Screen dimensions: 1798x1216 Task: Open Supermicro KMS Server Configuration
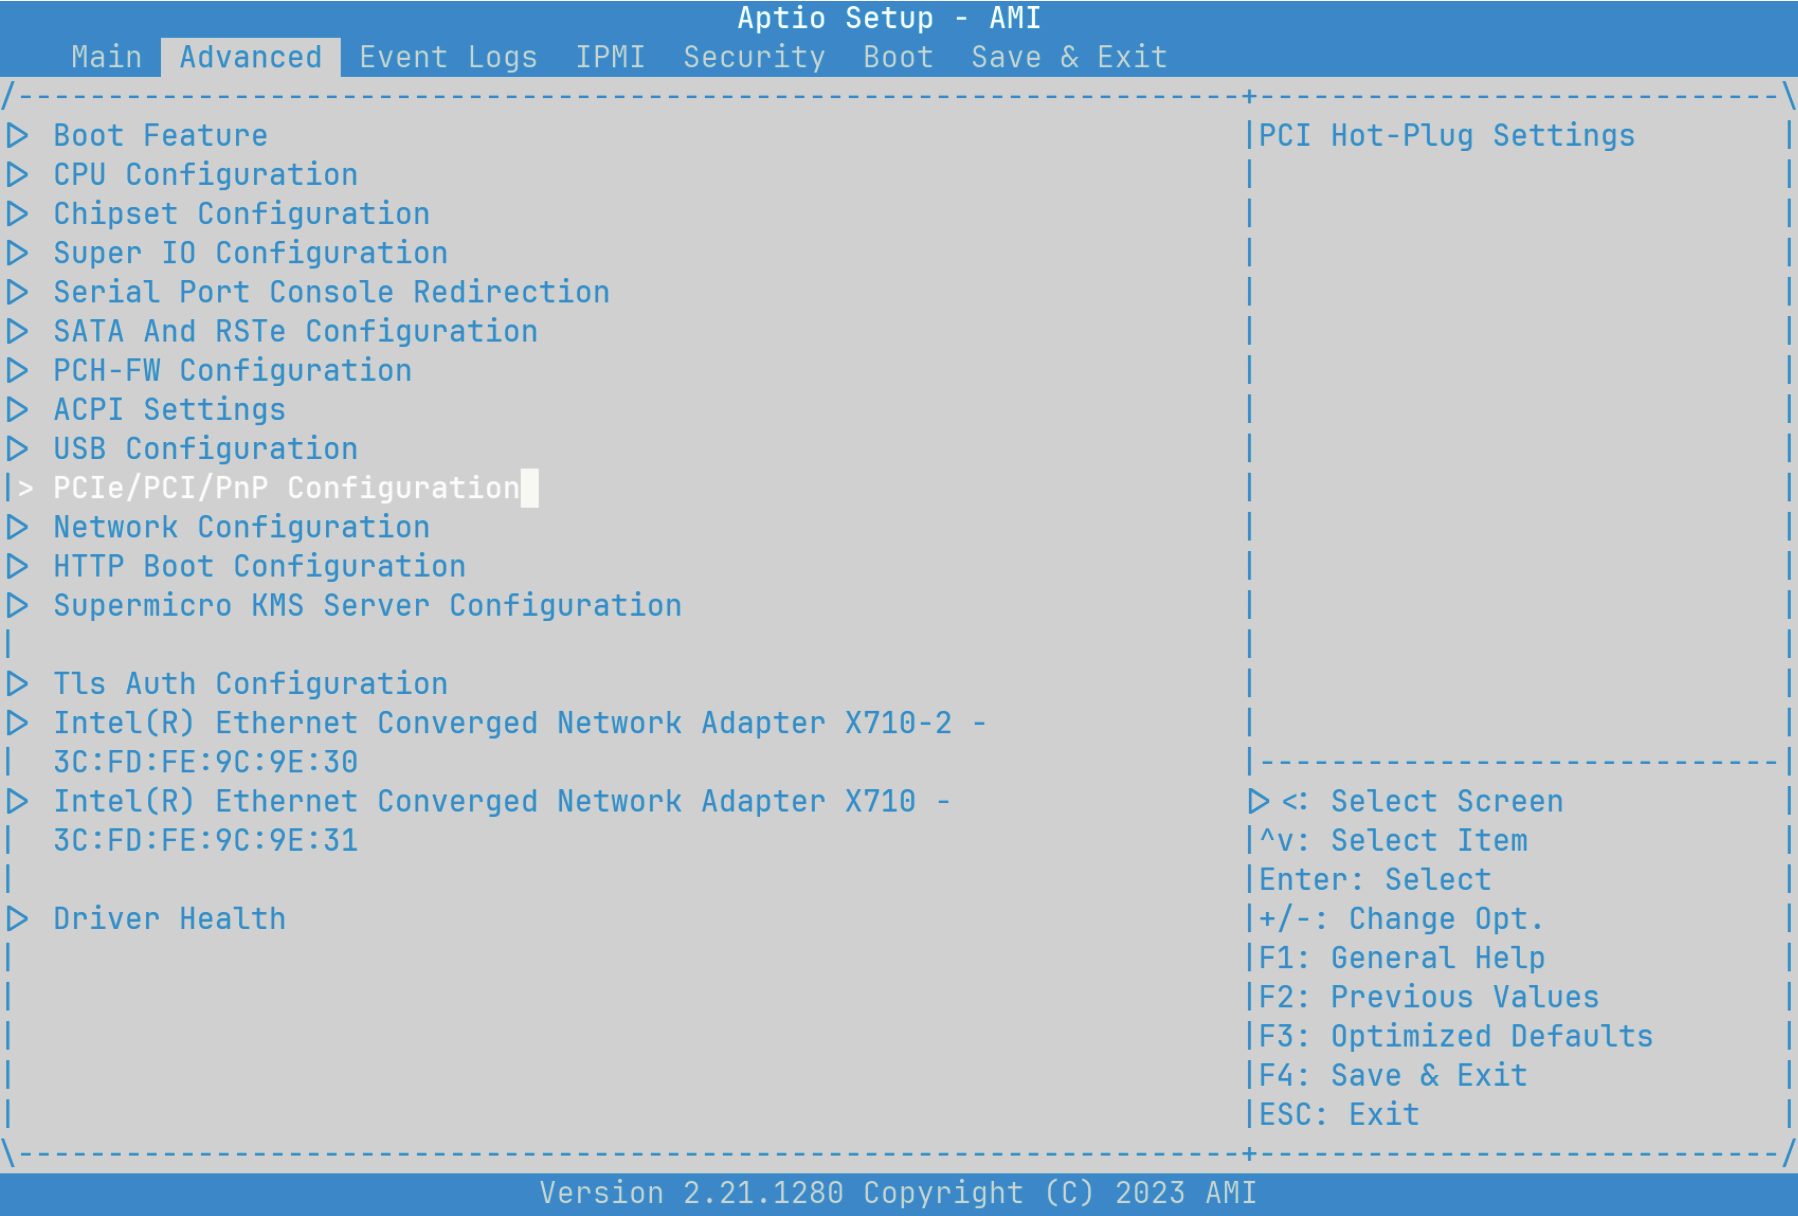367,605
